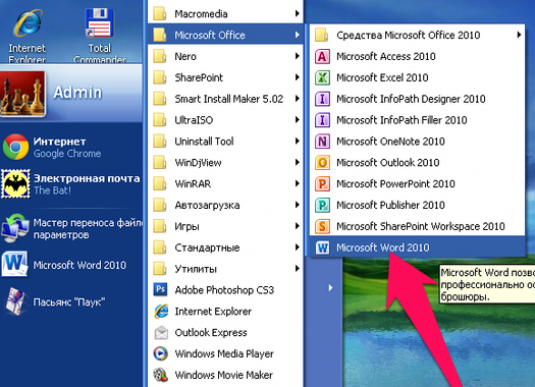Expand the WinRAR submenu arrow
535x387 pixels.
coord(297,184)
